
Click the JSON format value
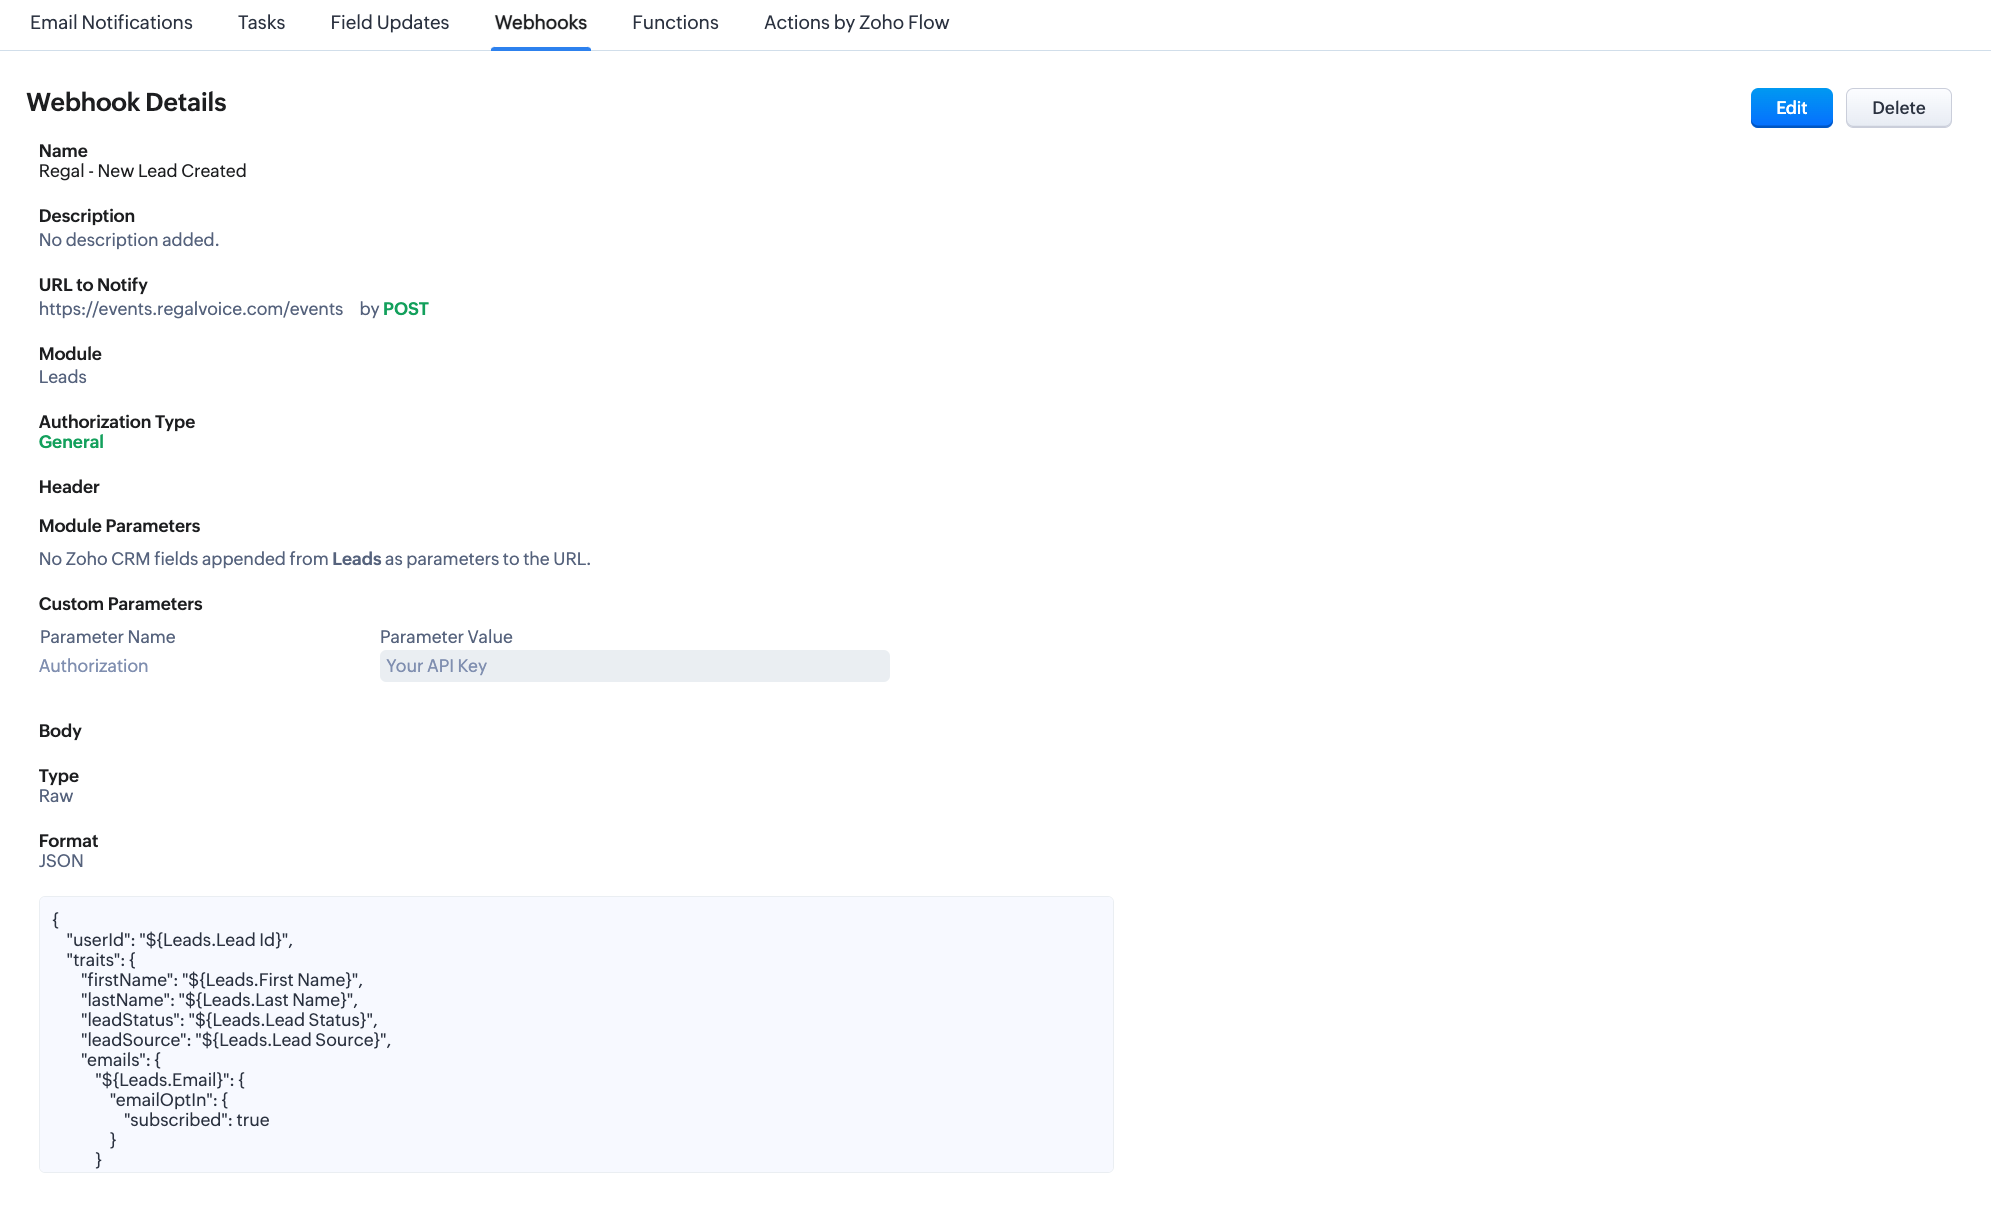click(61, 861)
